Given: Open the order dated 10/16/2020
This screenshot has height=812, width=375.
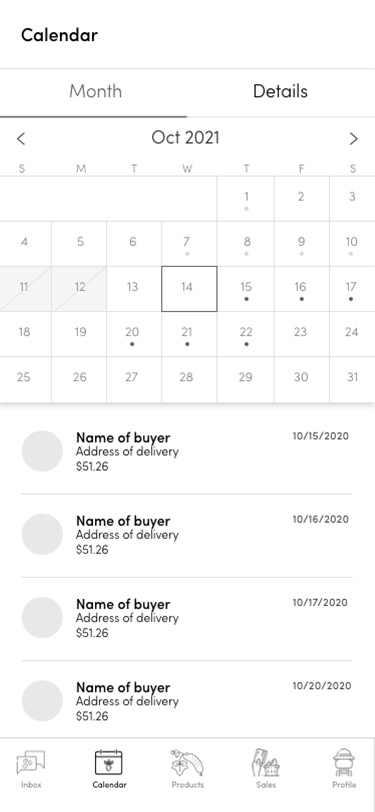Looking at the screenshot, I should click(187, 535).
